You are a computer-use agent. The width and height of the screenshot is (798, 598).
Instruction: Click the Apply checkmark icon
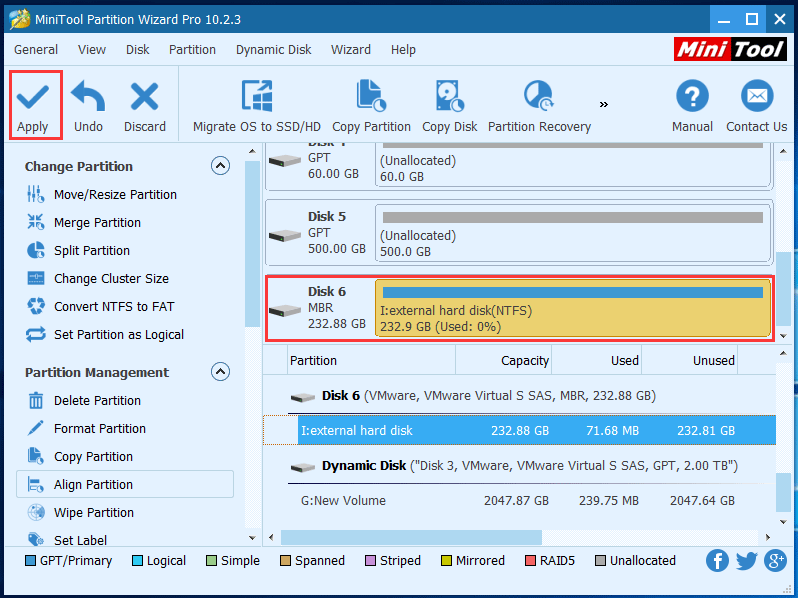coord(33,97)
